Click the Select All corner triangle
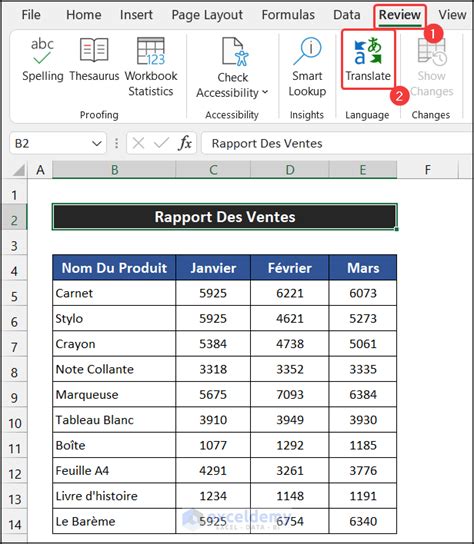 click(19, 170)
